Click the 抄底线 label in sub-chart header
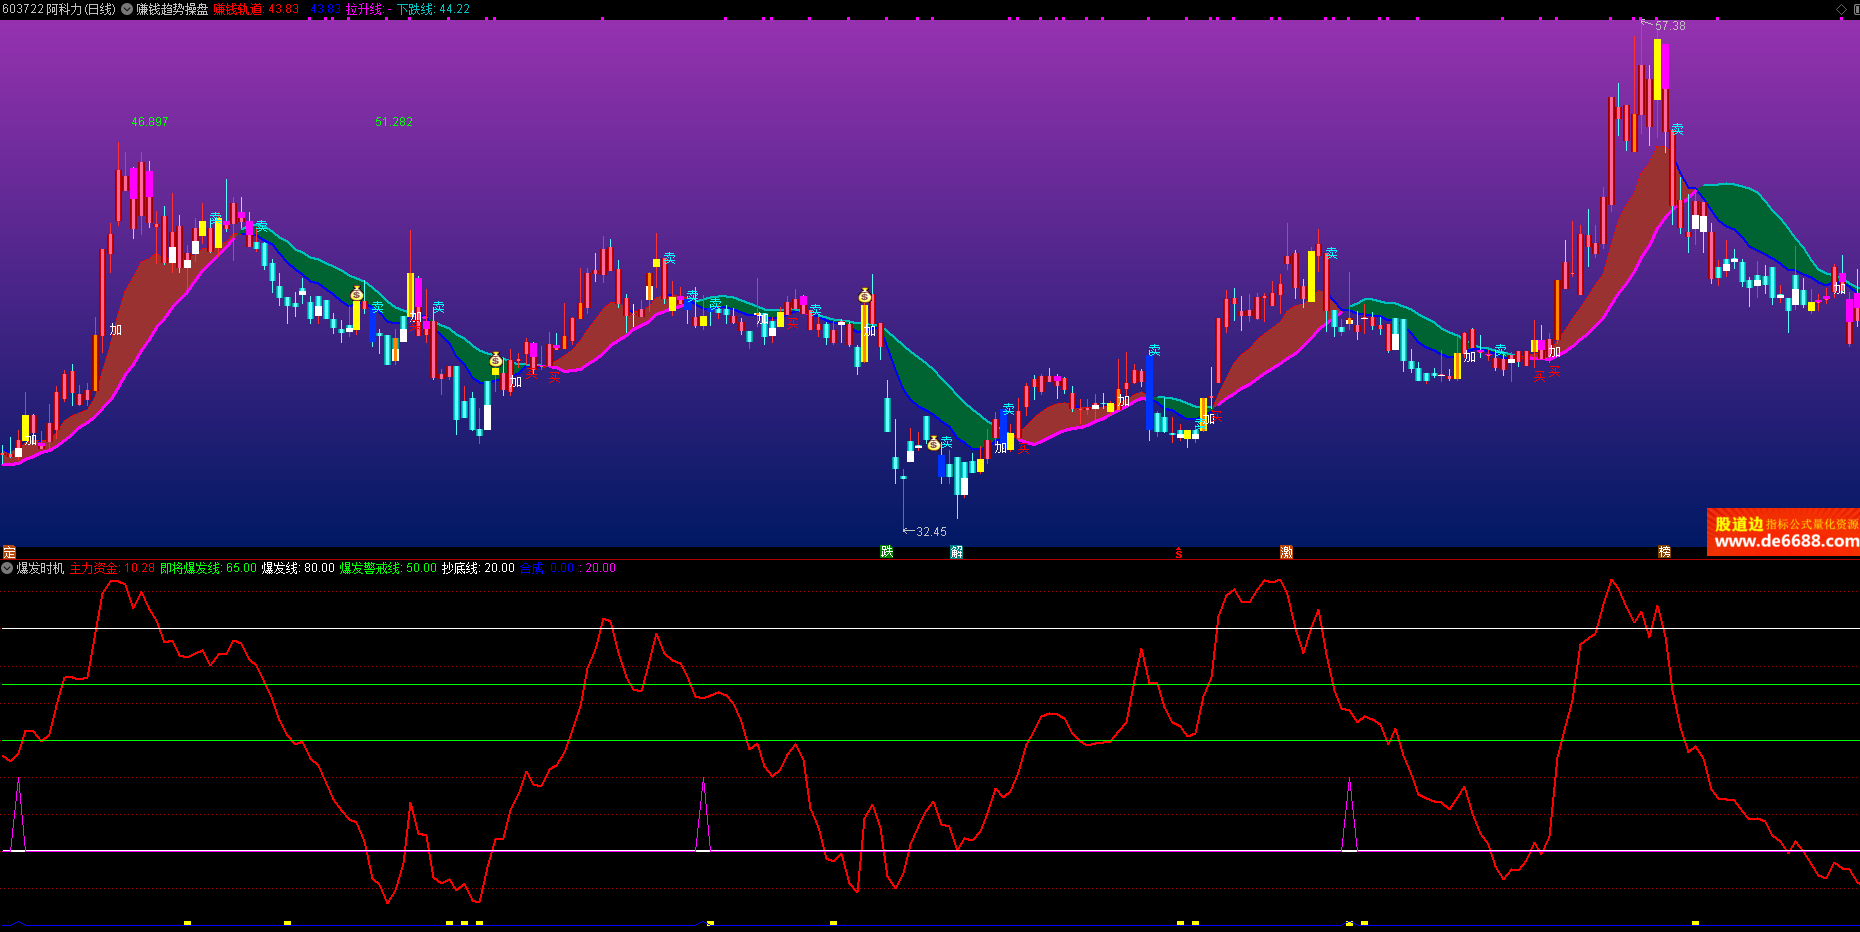The height and width of the screenshot is (932, 1860). click(x=478, y=568)
